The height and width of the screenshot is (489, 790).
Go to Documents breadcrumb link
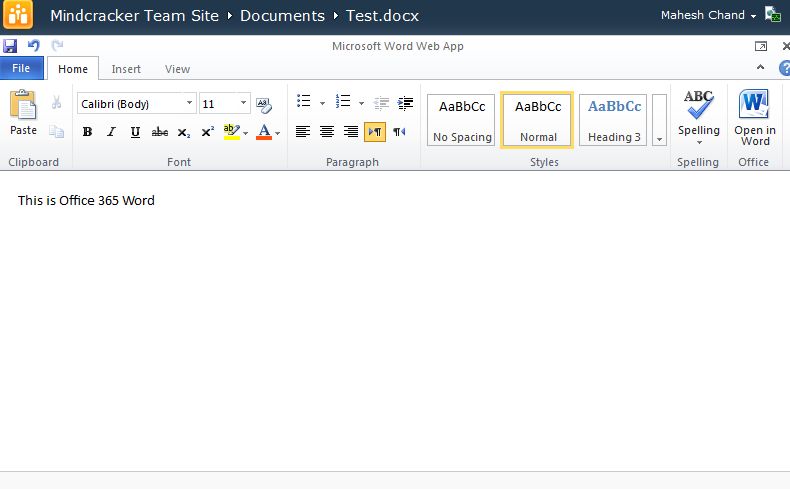(x=282, y=16)
